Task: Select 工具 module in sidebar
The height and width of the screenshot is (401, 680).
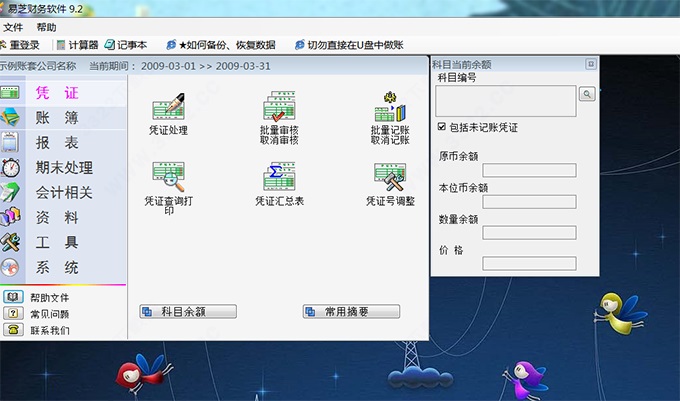Action: (x=57, y=242)
